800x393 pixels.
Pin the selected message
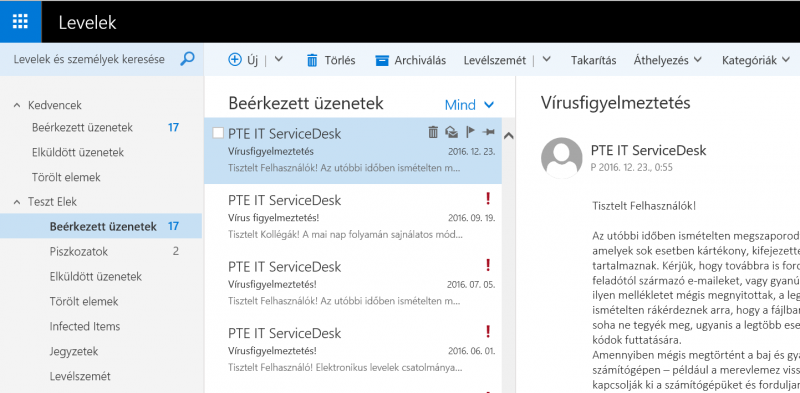488,133
